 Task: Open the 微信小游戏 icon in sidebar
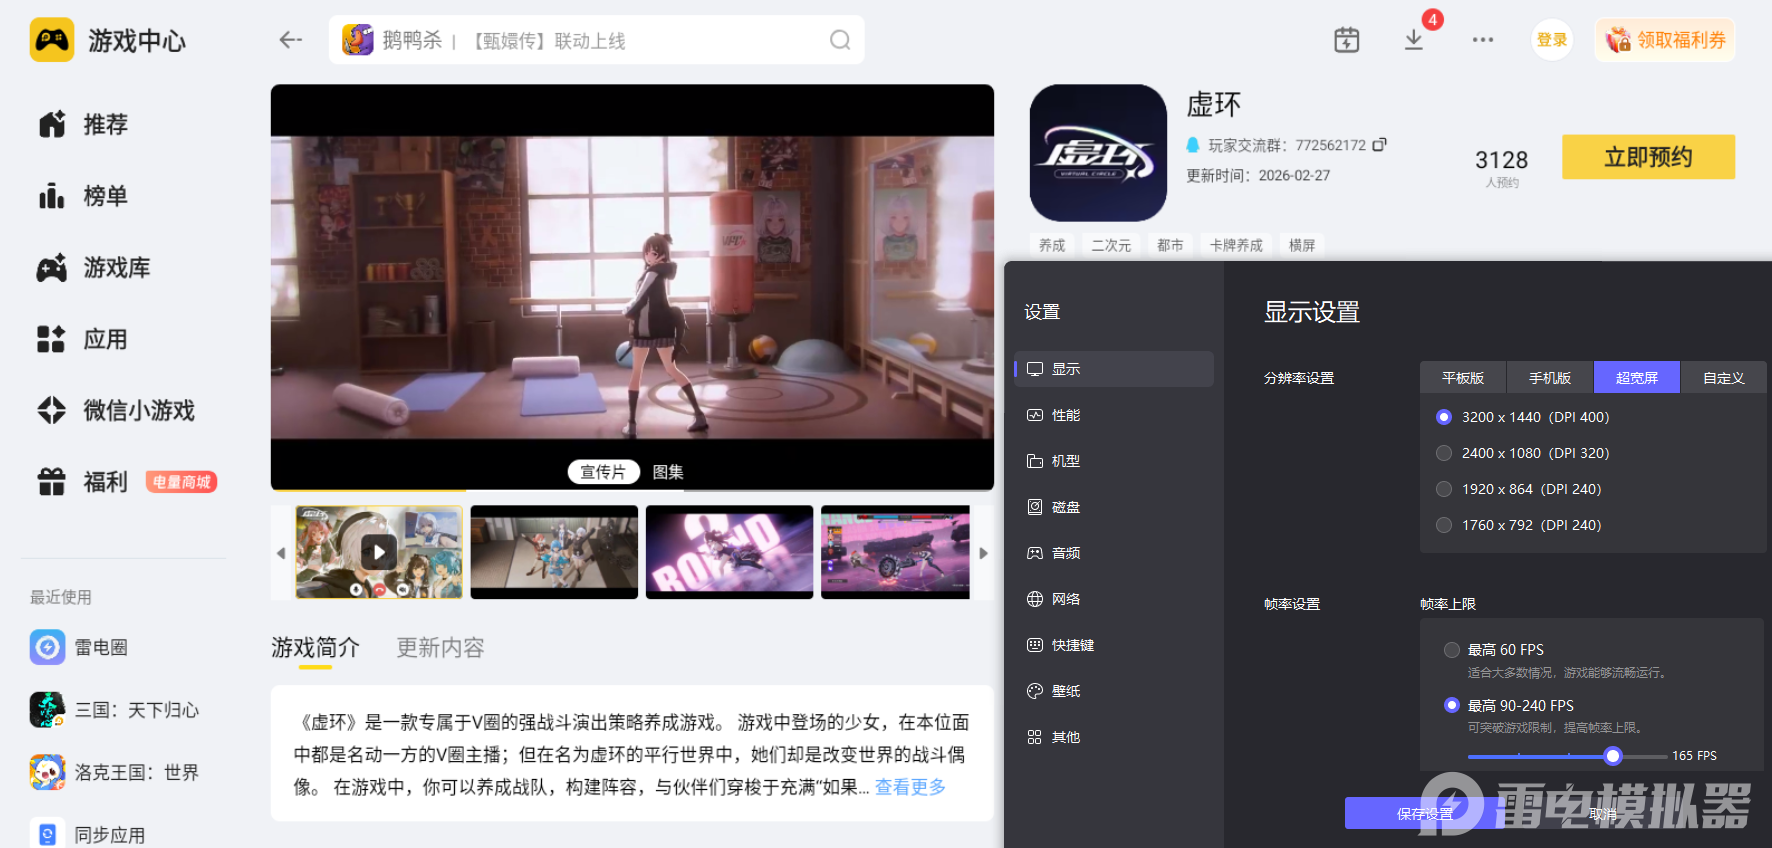(52, 410)
